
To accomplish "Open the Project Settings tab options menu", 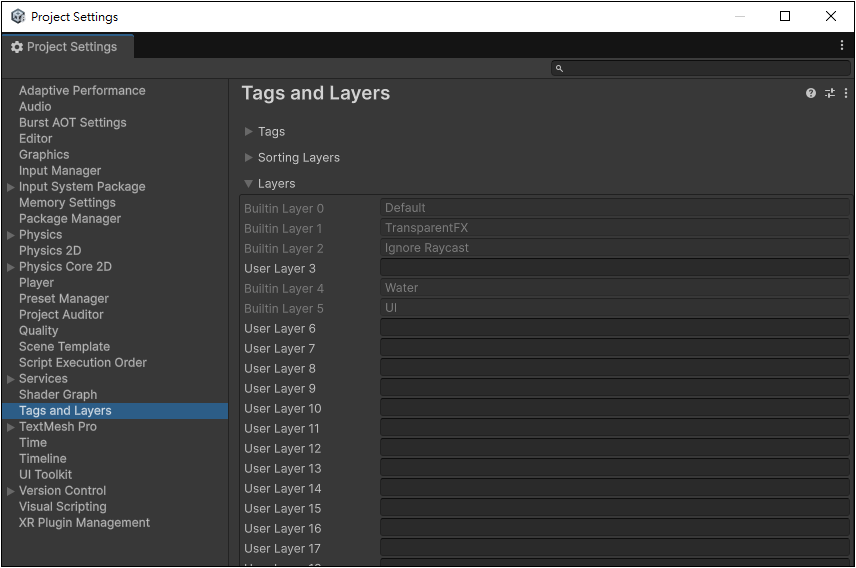I will [841, 45].
